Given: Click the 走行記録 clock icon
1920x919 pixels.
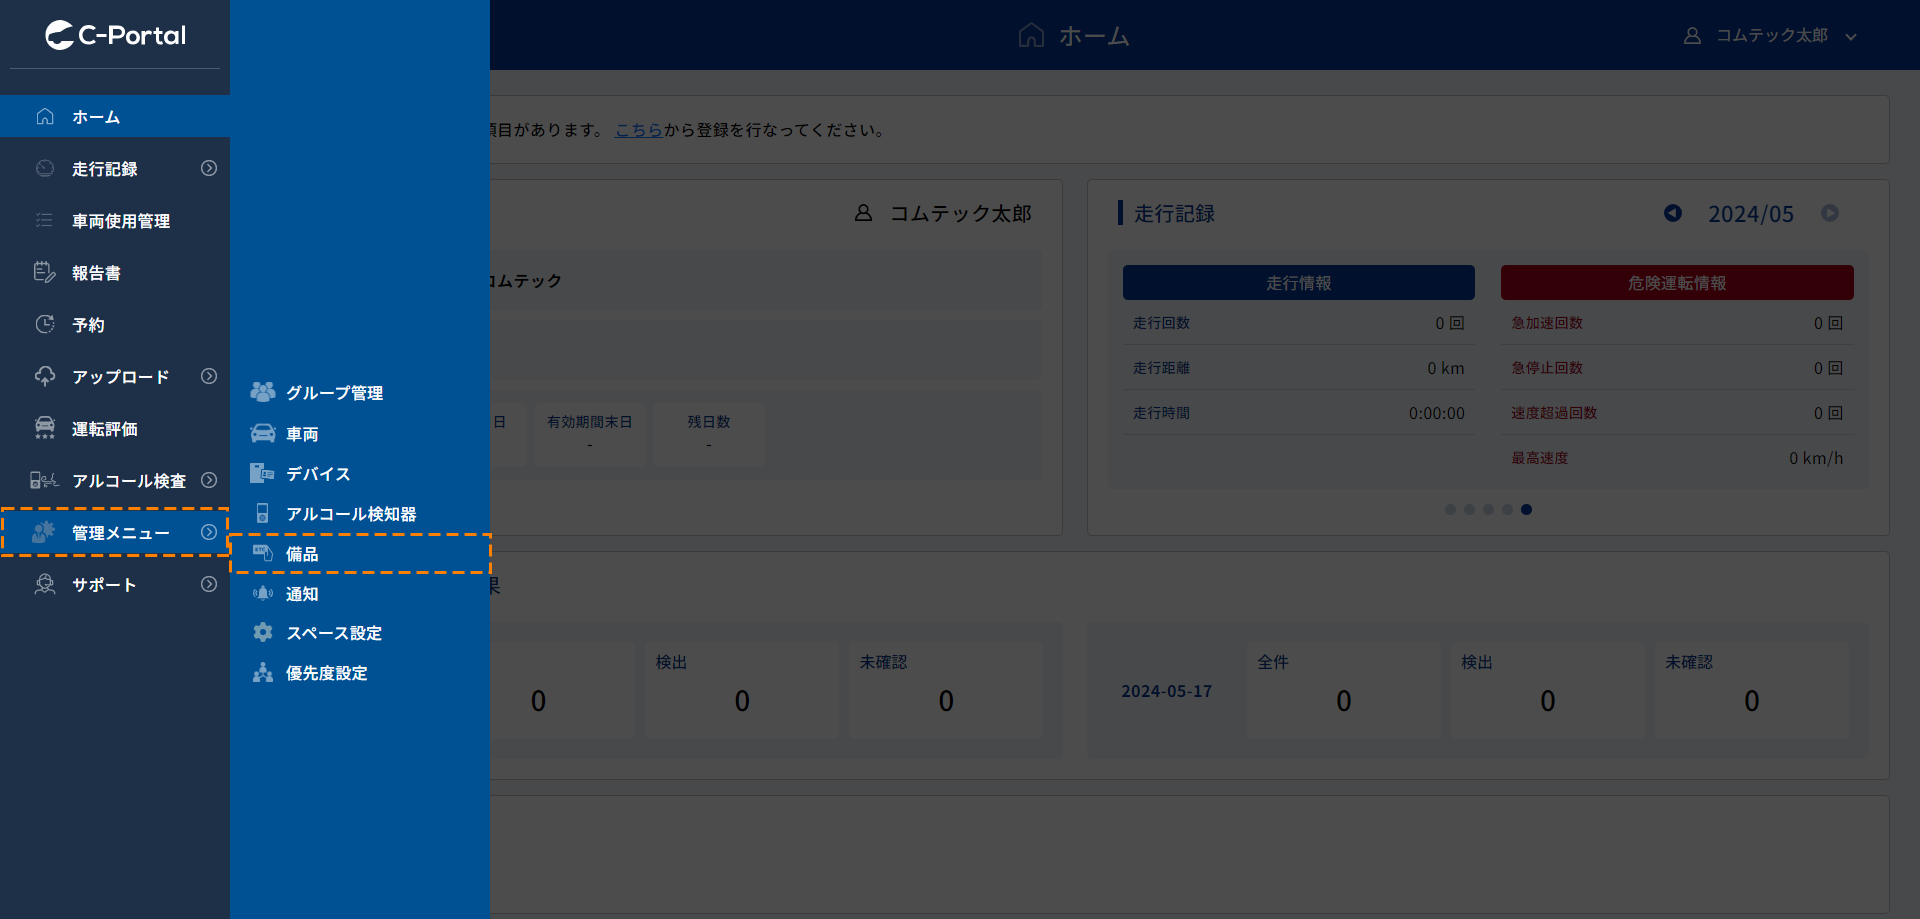Looking at the screenshot, I should pyautogui.click(x=45, y=168).
